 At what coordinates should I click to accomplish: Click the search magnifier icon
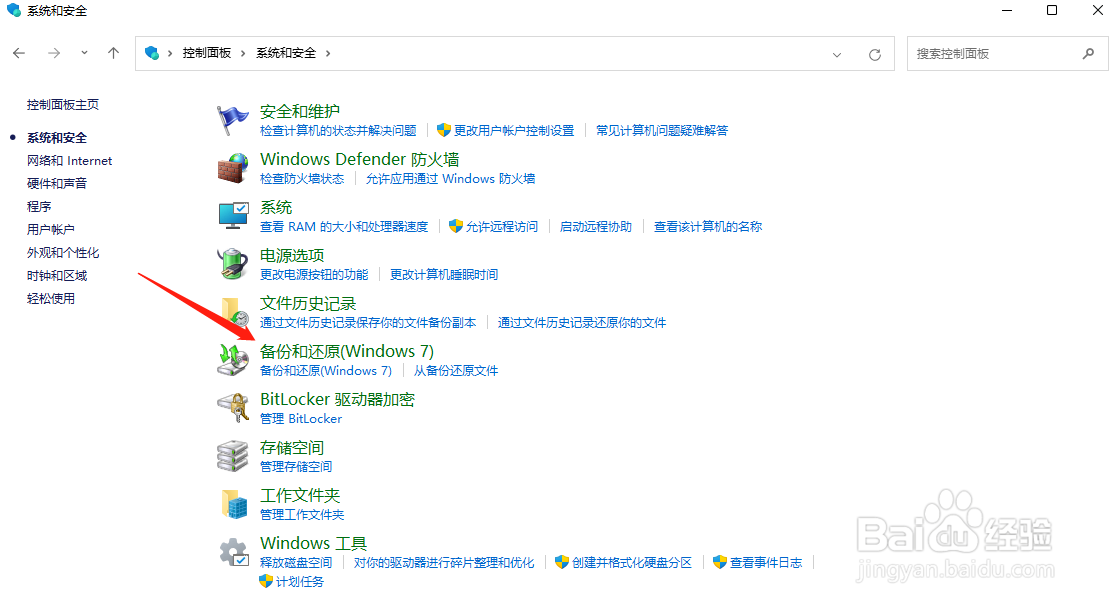[1088, 53]
